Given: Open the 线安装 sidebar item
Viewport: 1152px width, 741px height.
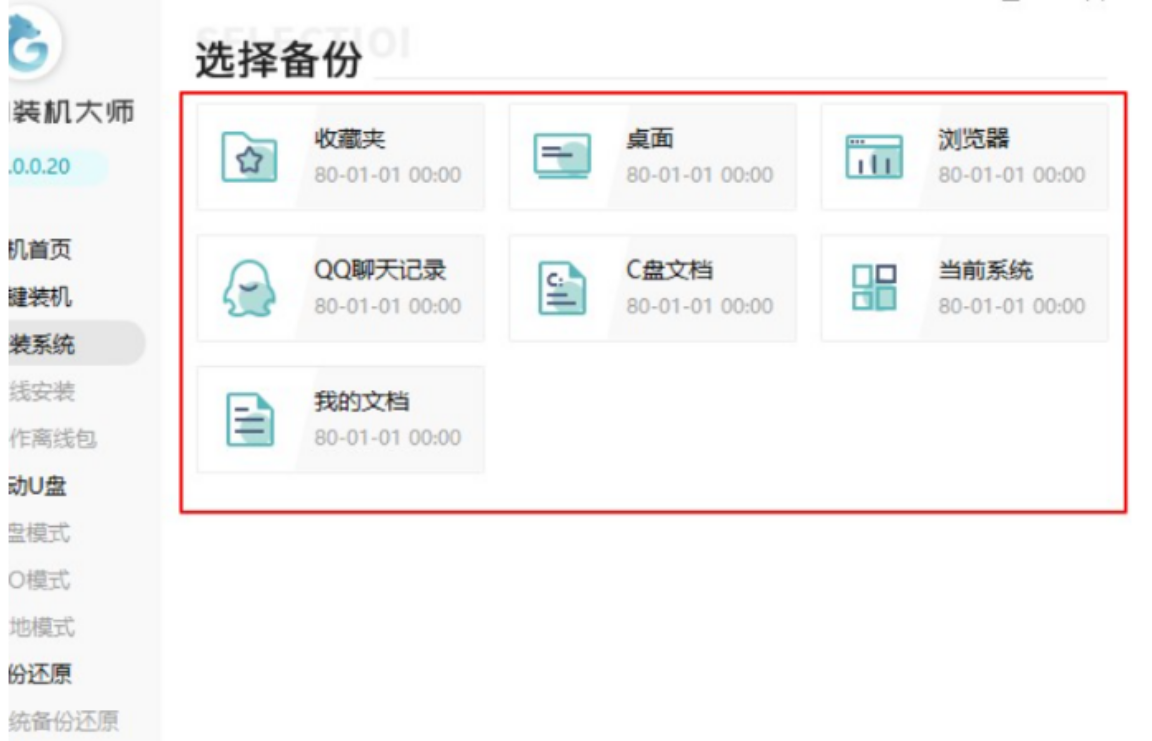Looking at the screenshot, I should click(42, 391).
